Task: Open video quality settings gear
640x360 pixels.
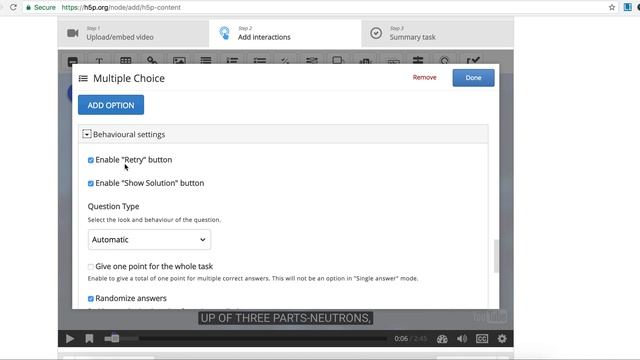Action: (x=502, y=339)
